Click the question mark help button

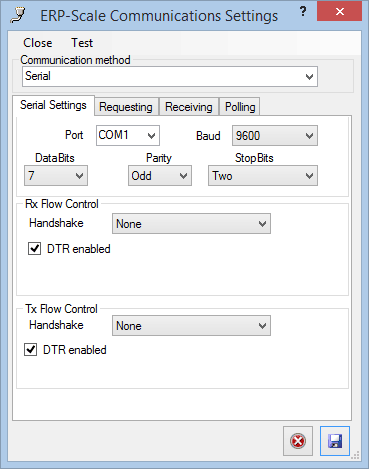(303, 12)
